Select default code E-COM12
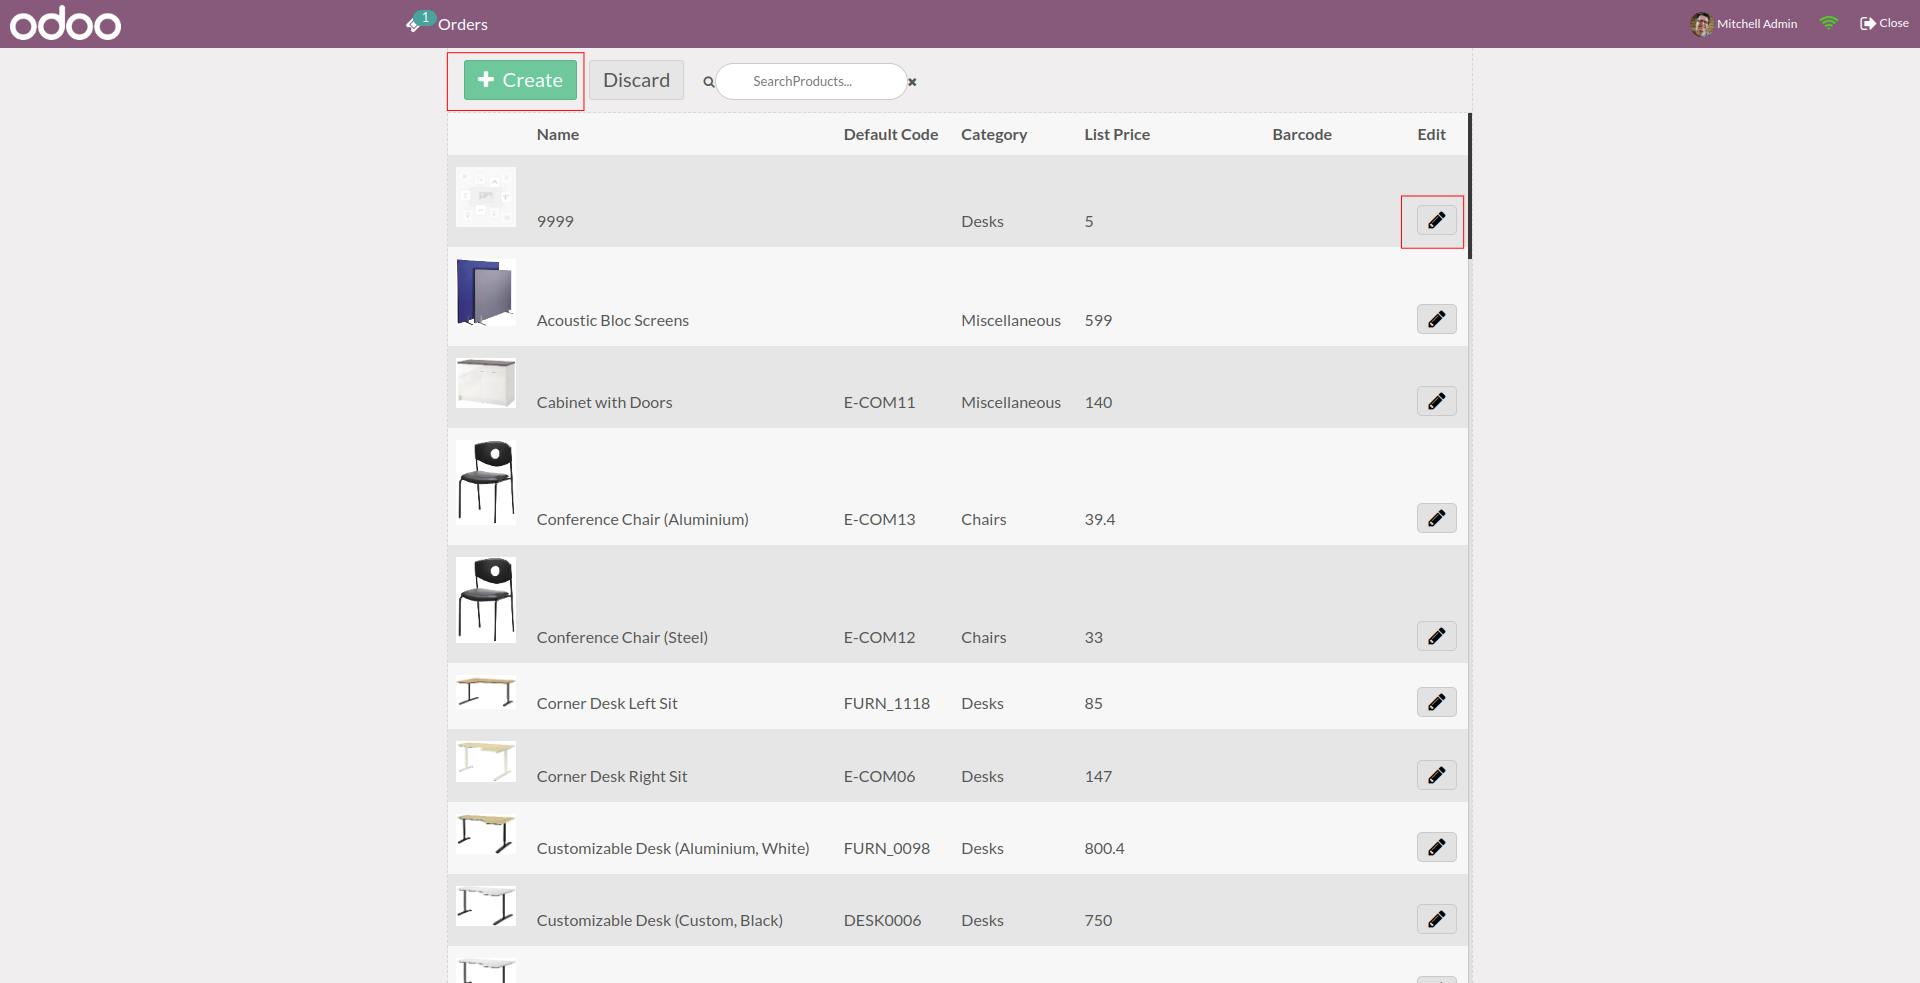The width and height of the screenshot is (1920, 983). (879, 638)
